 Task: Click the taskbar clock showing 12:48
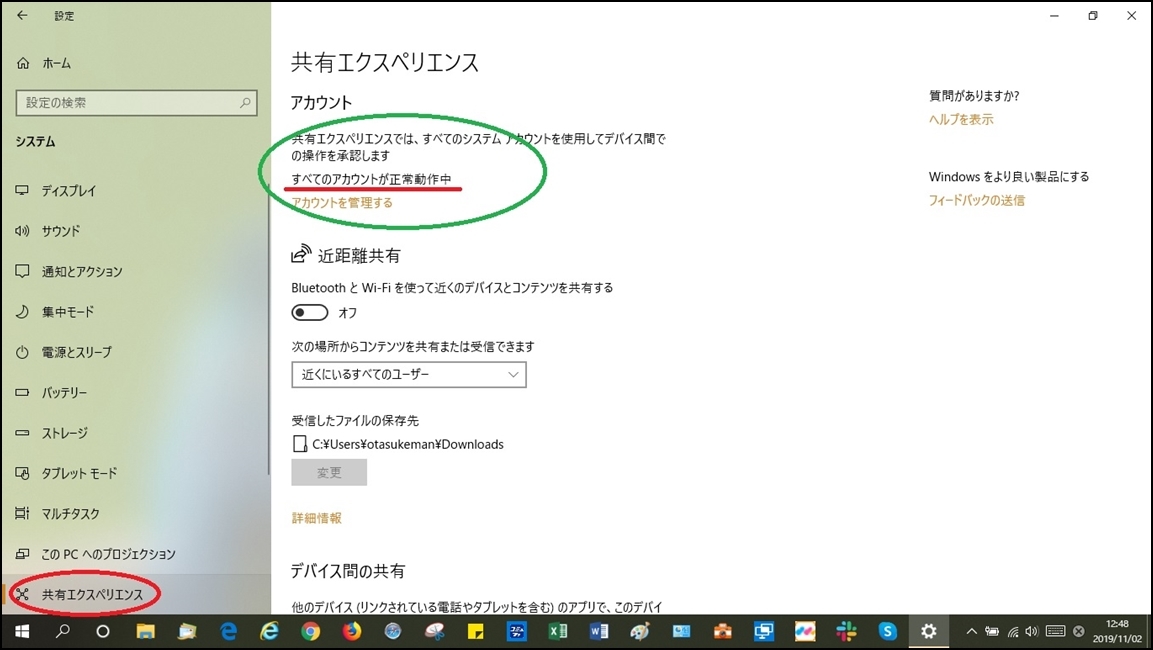[1117, 631]
